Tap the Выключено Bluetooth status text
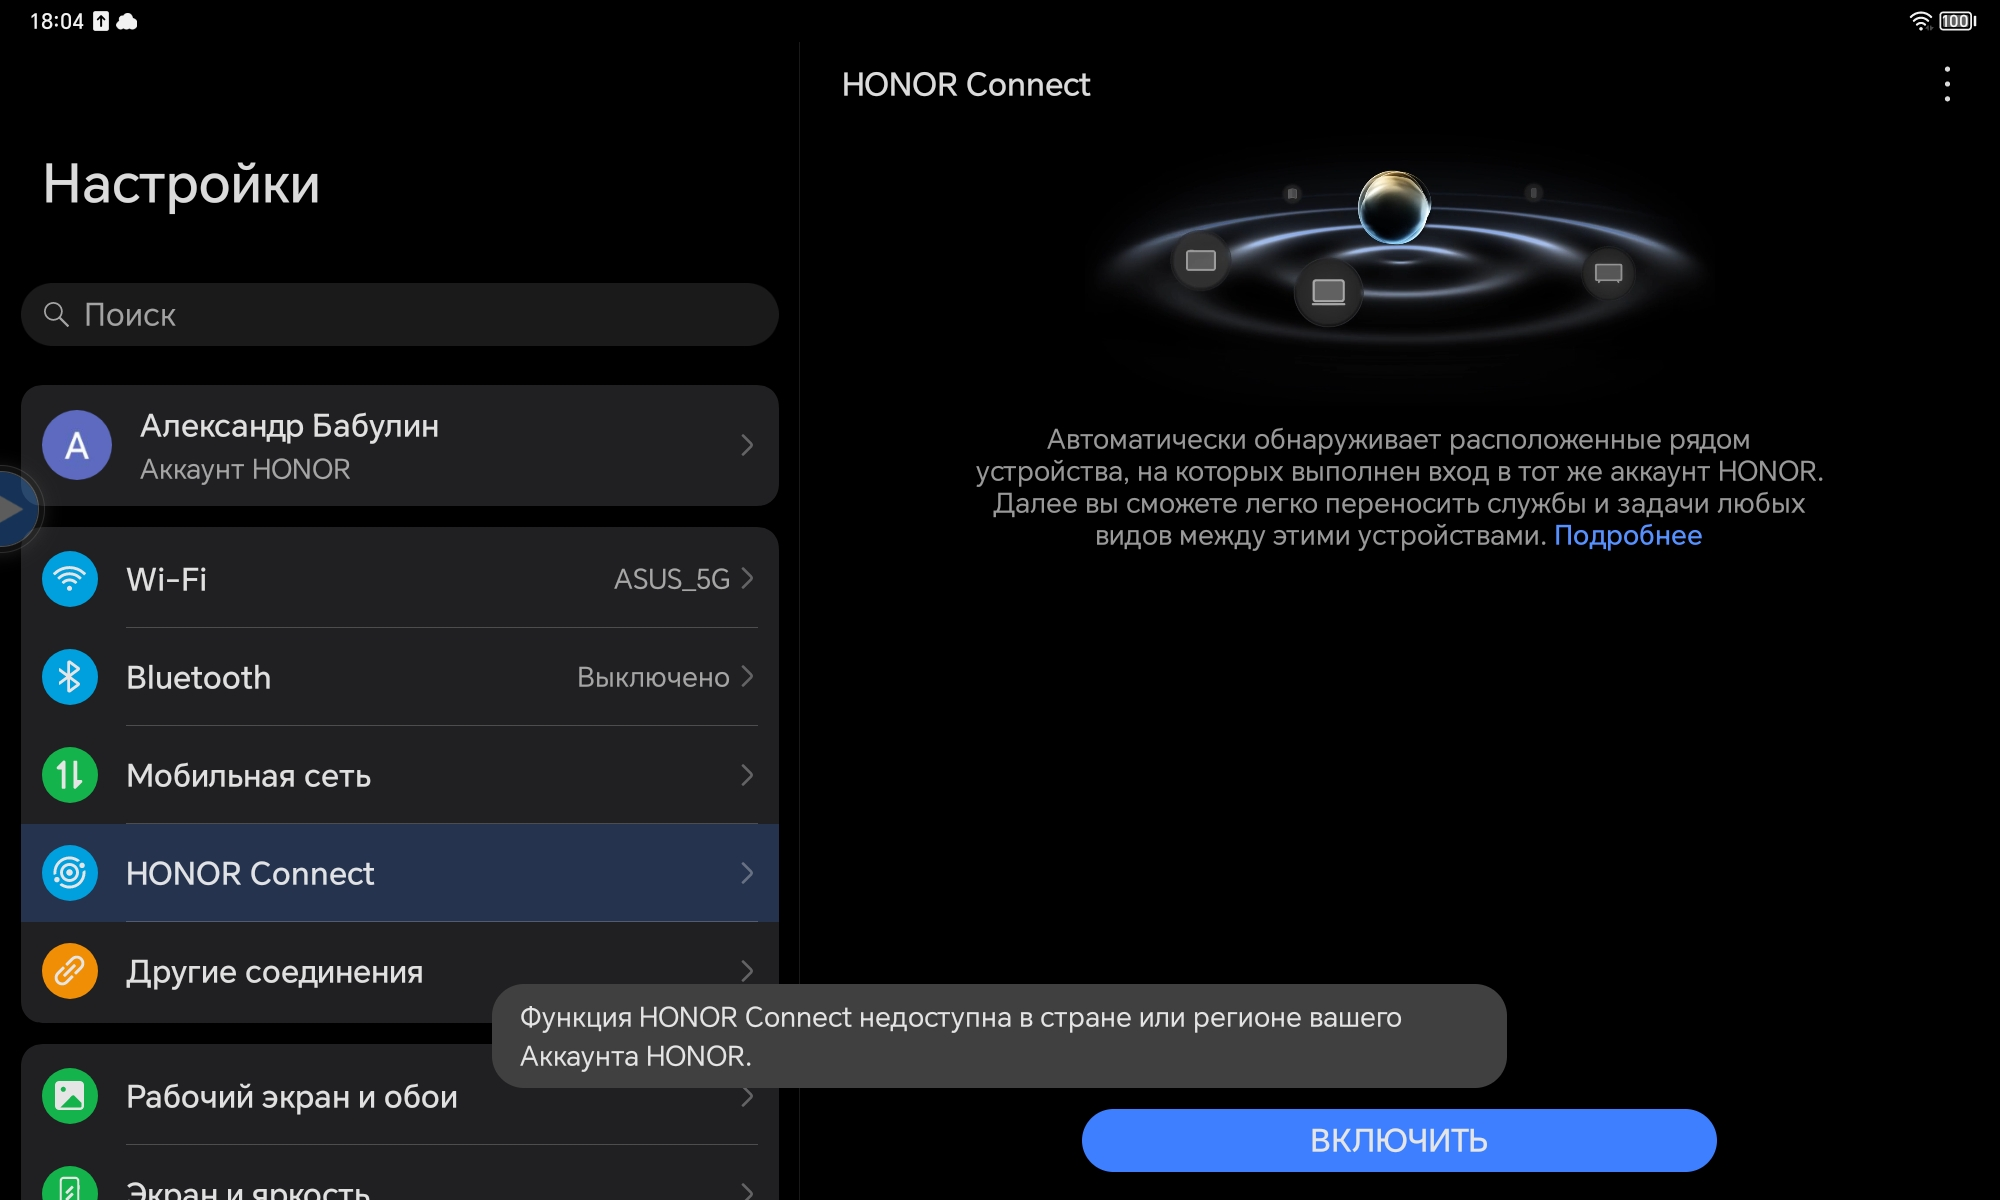 (x=653, y=677)
